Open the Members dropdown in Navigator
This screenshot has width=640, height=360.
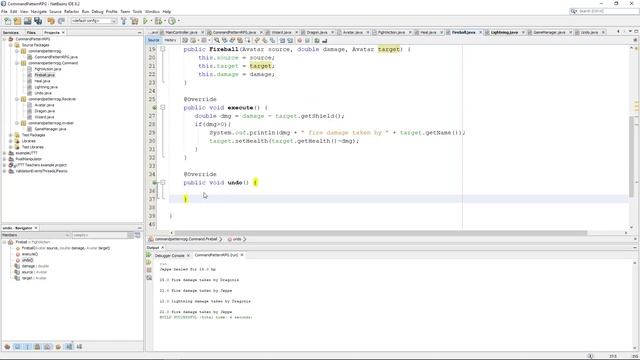click(x=36, y=235)
